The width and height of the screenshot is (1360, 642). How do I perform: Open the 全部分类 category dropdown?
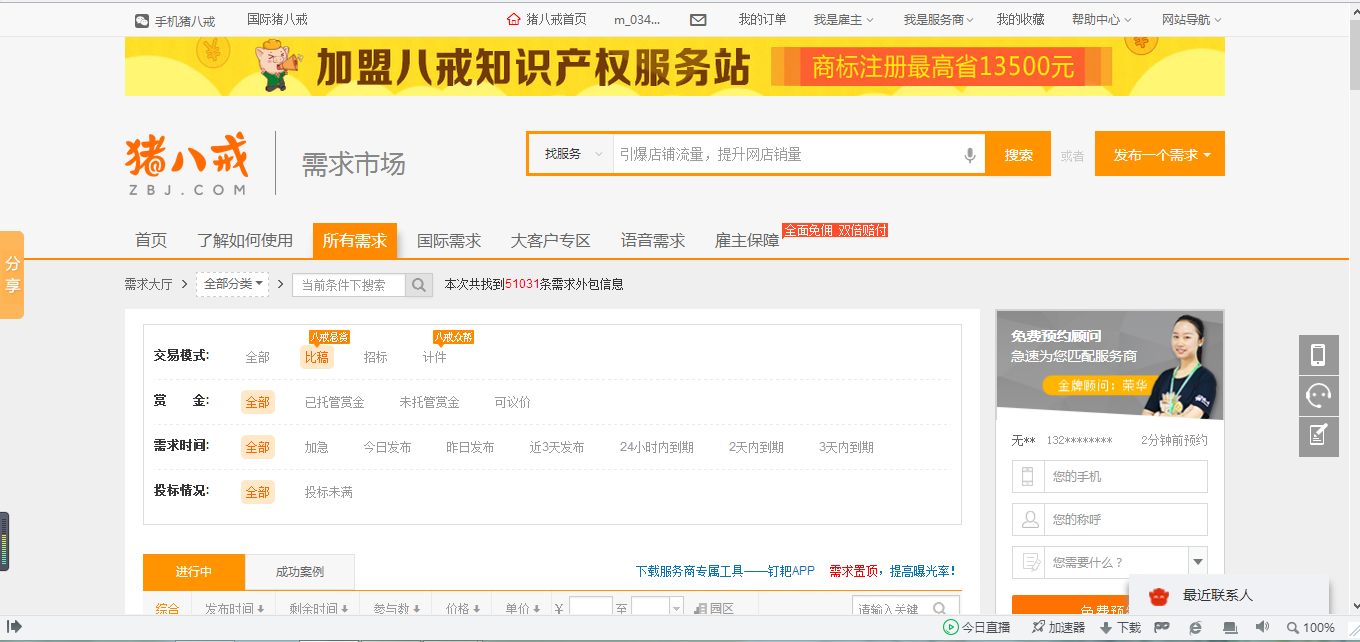[235, 284]
